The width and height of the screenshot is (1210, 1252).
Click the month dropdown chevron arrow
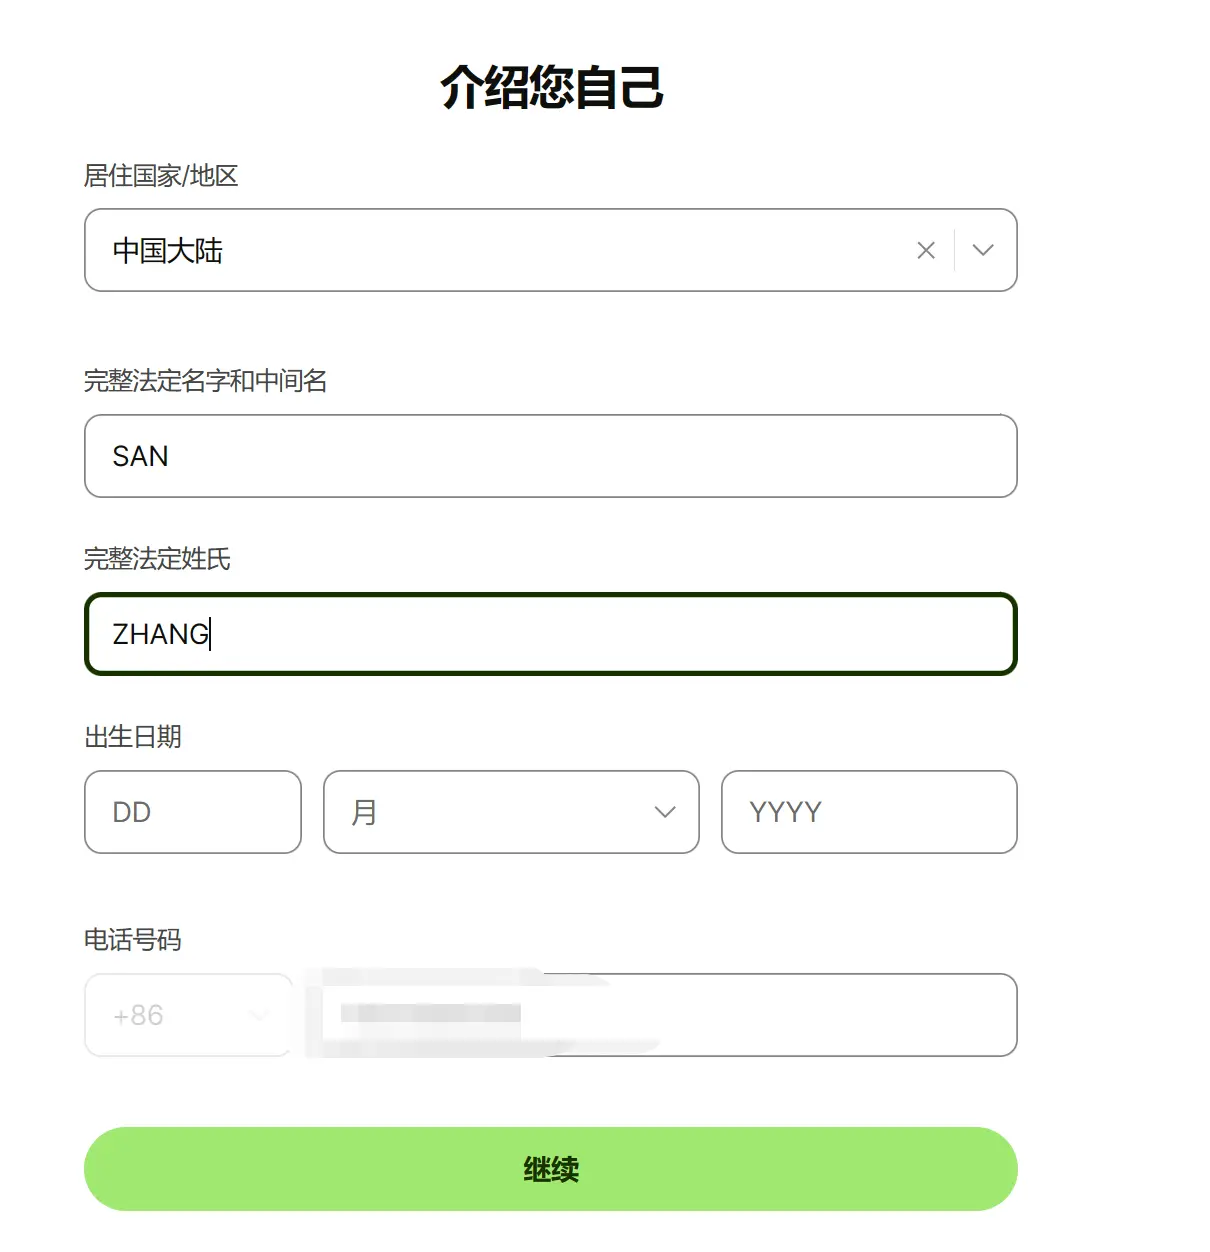tap(665, 812)
